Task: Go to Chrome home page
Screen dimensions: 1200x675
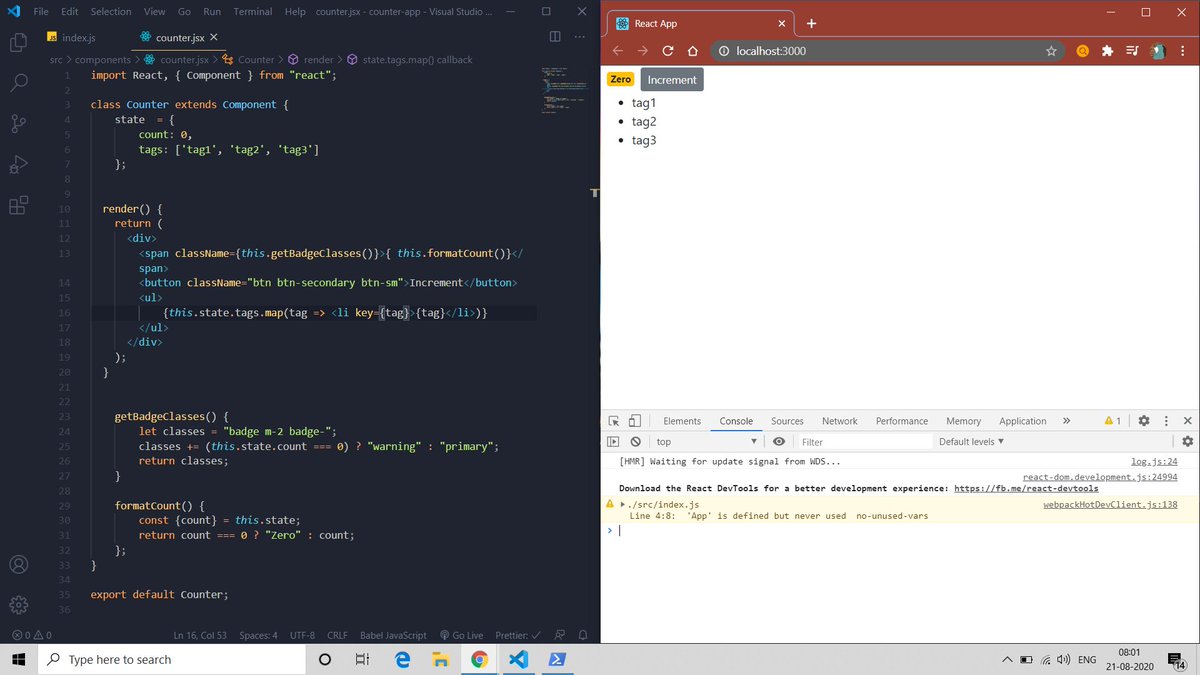Action: (692, 51)
